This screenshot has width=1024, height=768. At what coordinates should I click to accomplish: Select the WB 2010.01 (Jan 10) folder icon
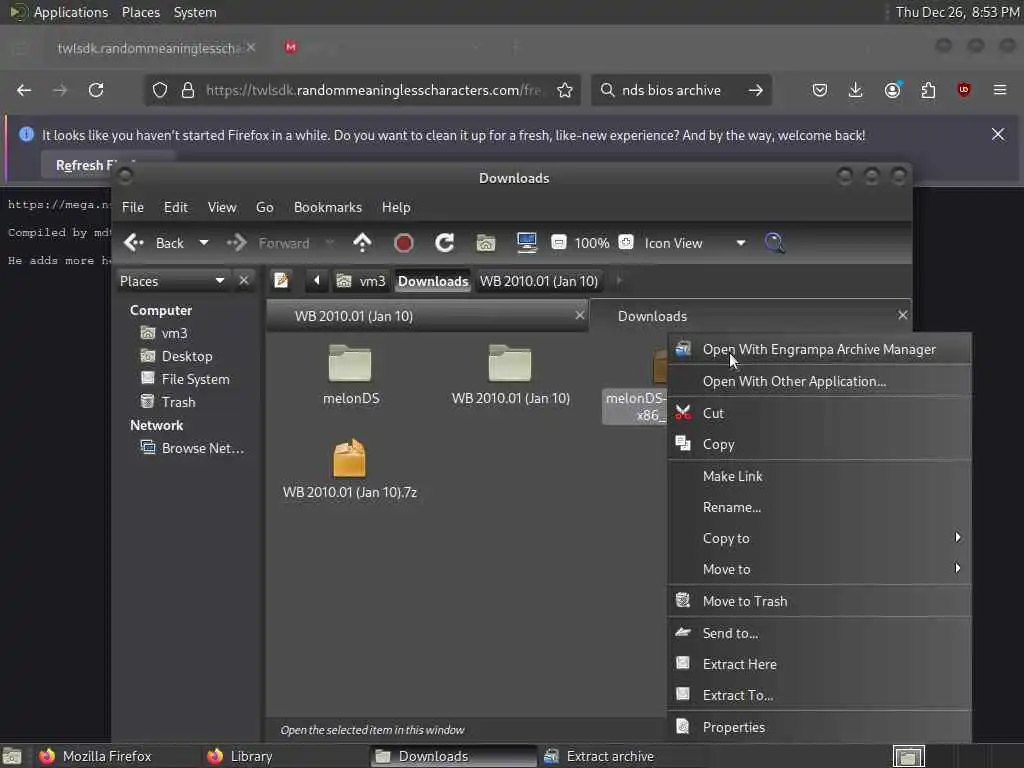[510, 364]
